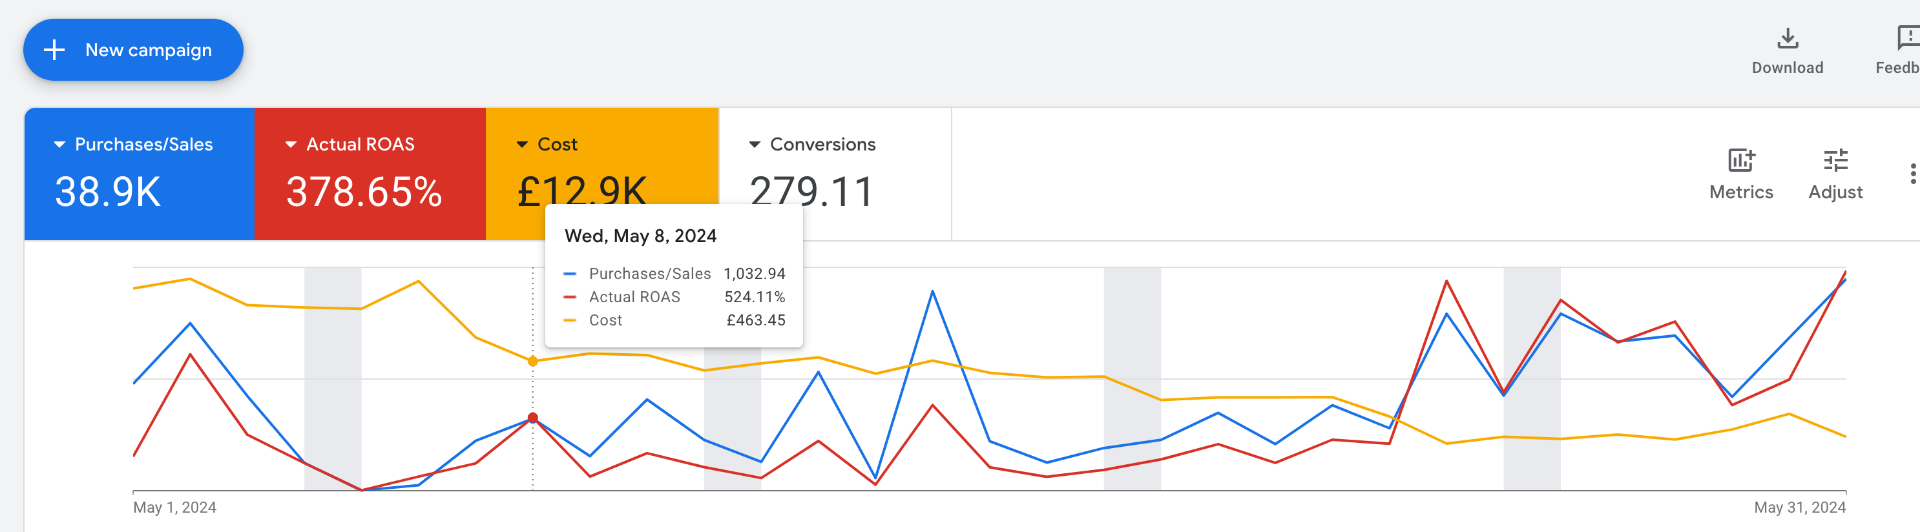Click the £463.45 tooltip value
This screenshot has height=532, width=1920.
coord(756,320)
